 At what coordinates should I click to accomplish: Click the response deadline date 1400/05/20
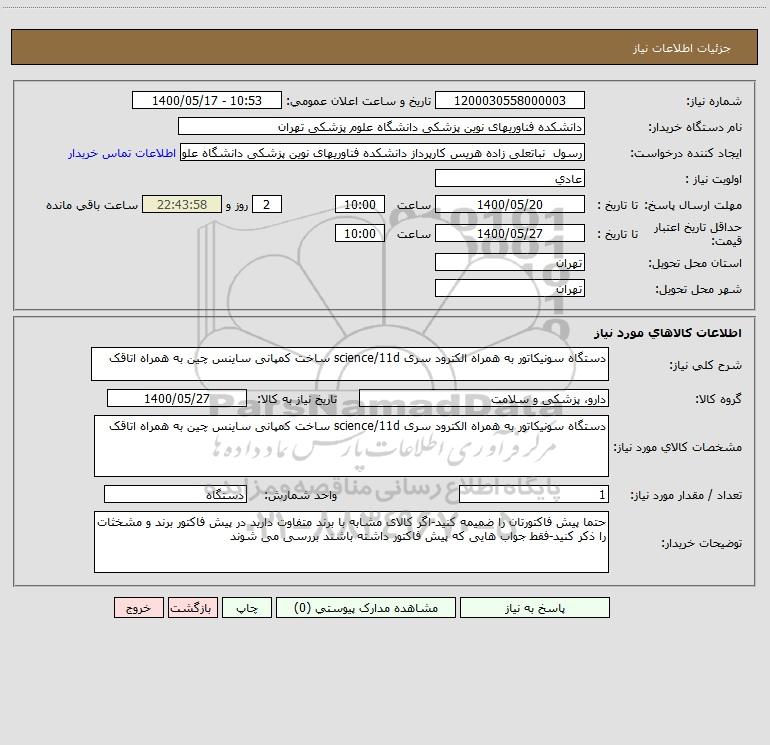click(x=510, y=205)
